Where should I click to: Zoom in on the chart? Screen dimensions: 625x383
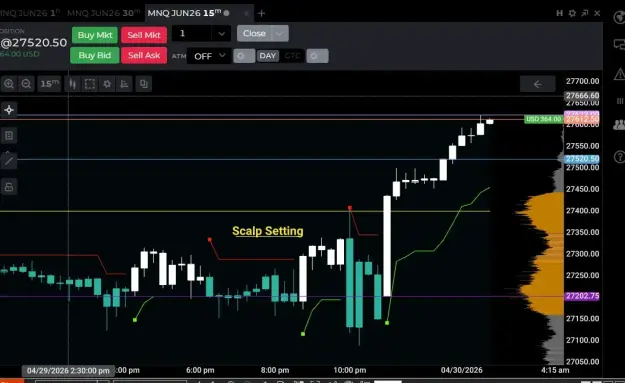tap(9, 84)
